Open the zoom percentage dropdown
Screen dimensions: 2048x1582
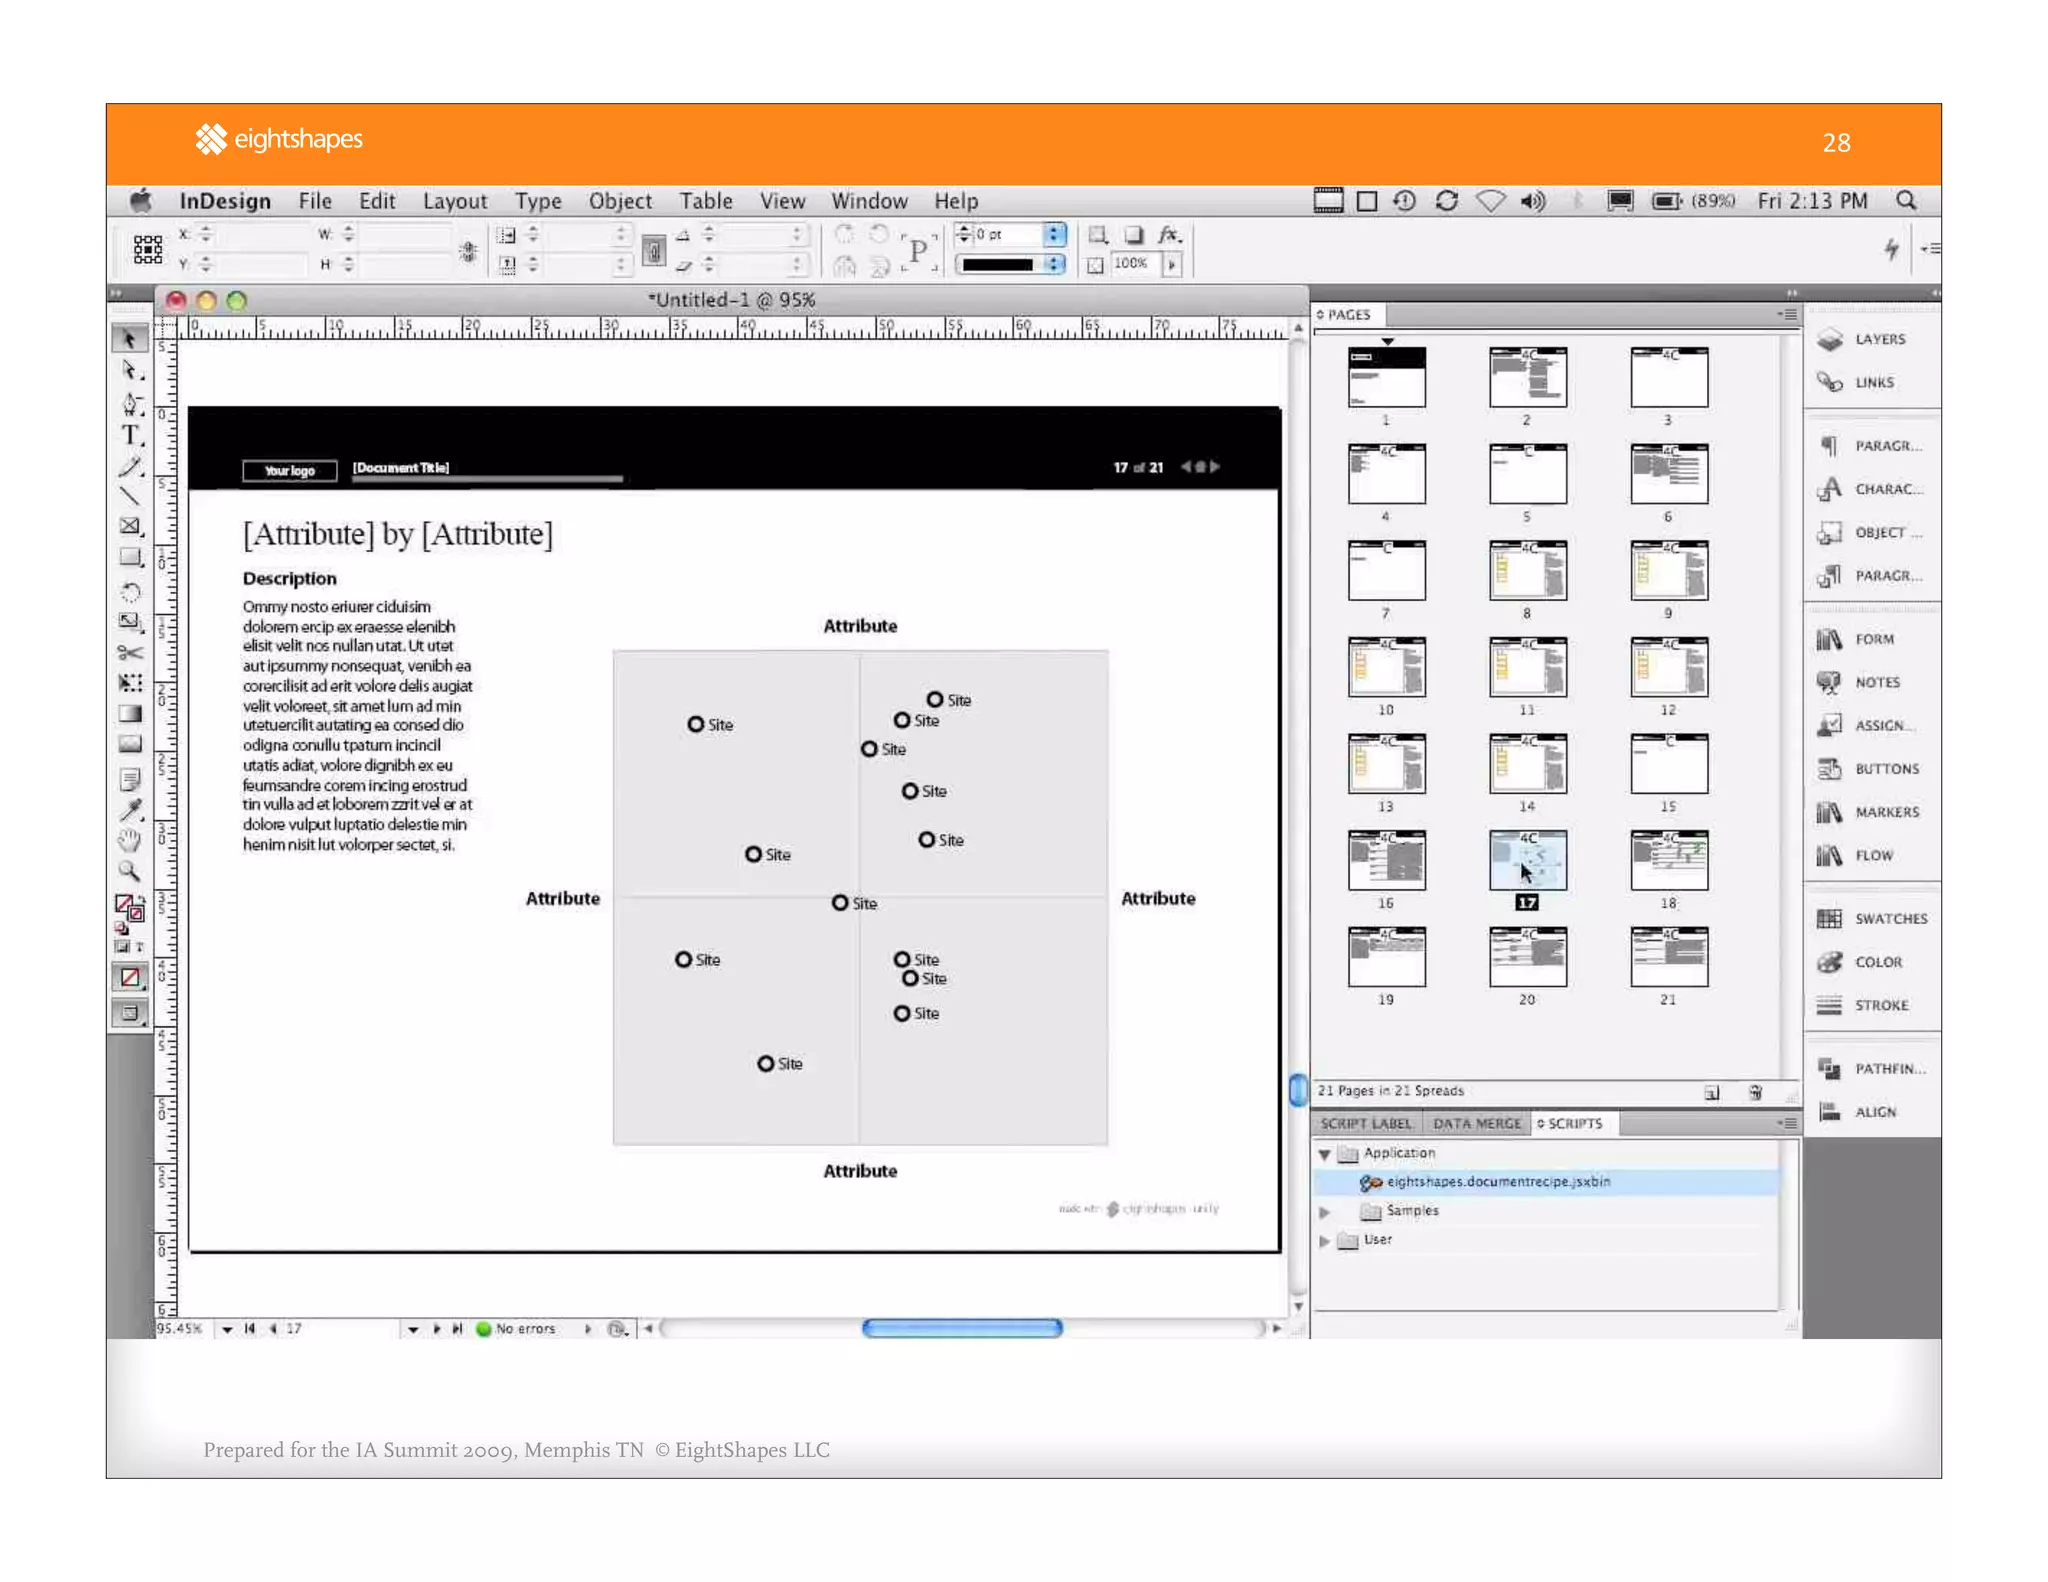click(x=227, y=1329)
